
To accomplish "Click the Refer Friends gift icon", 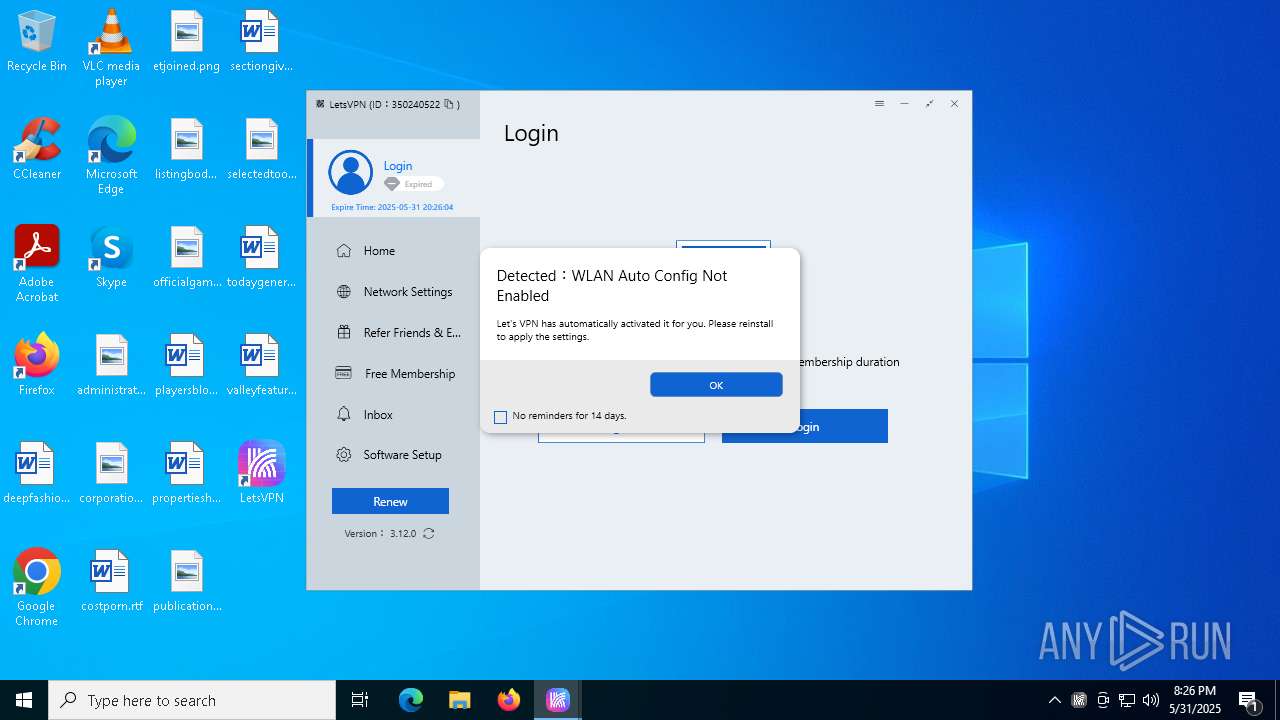I will click(344, 333).
